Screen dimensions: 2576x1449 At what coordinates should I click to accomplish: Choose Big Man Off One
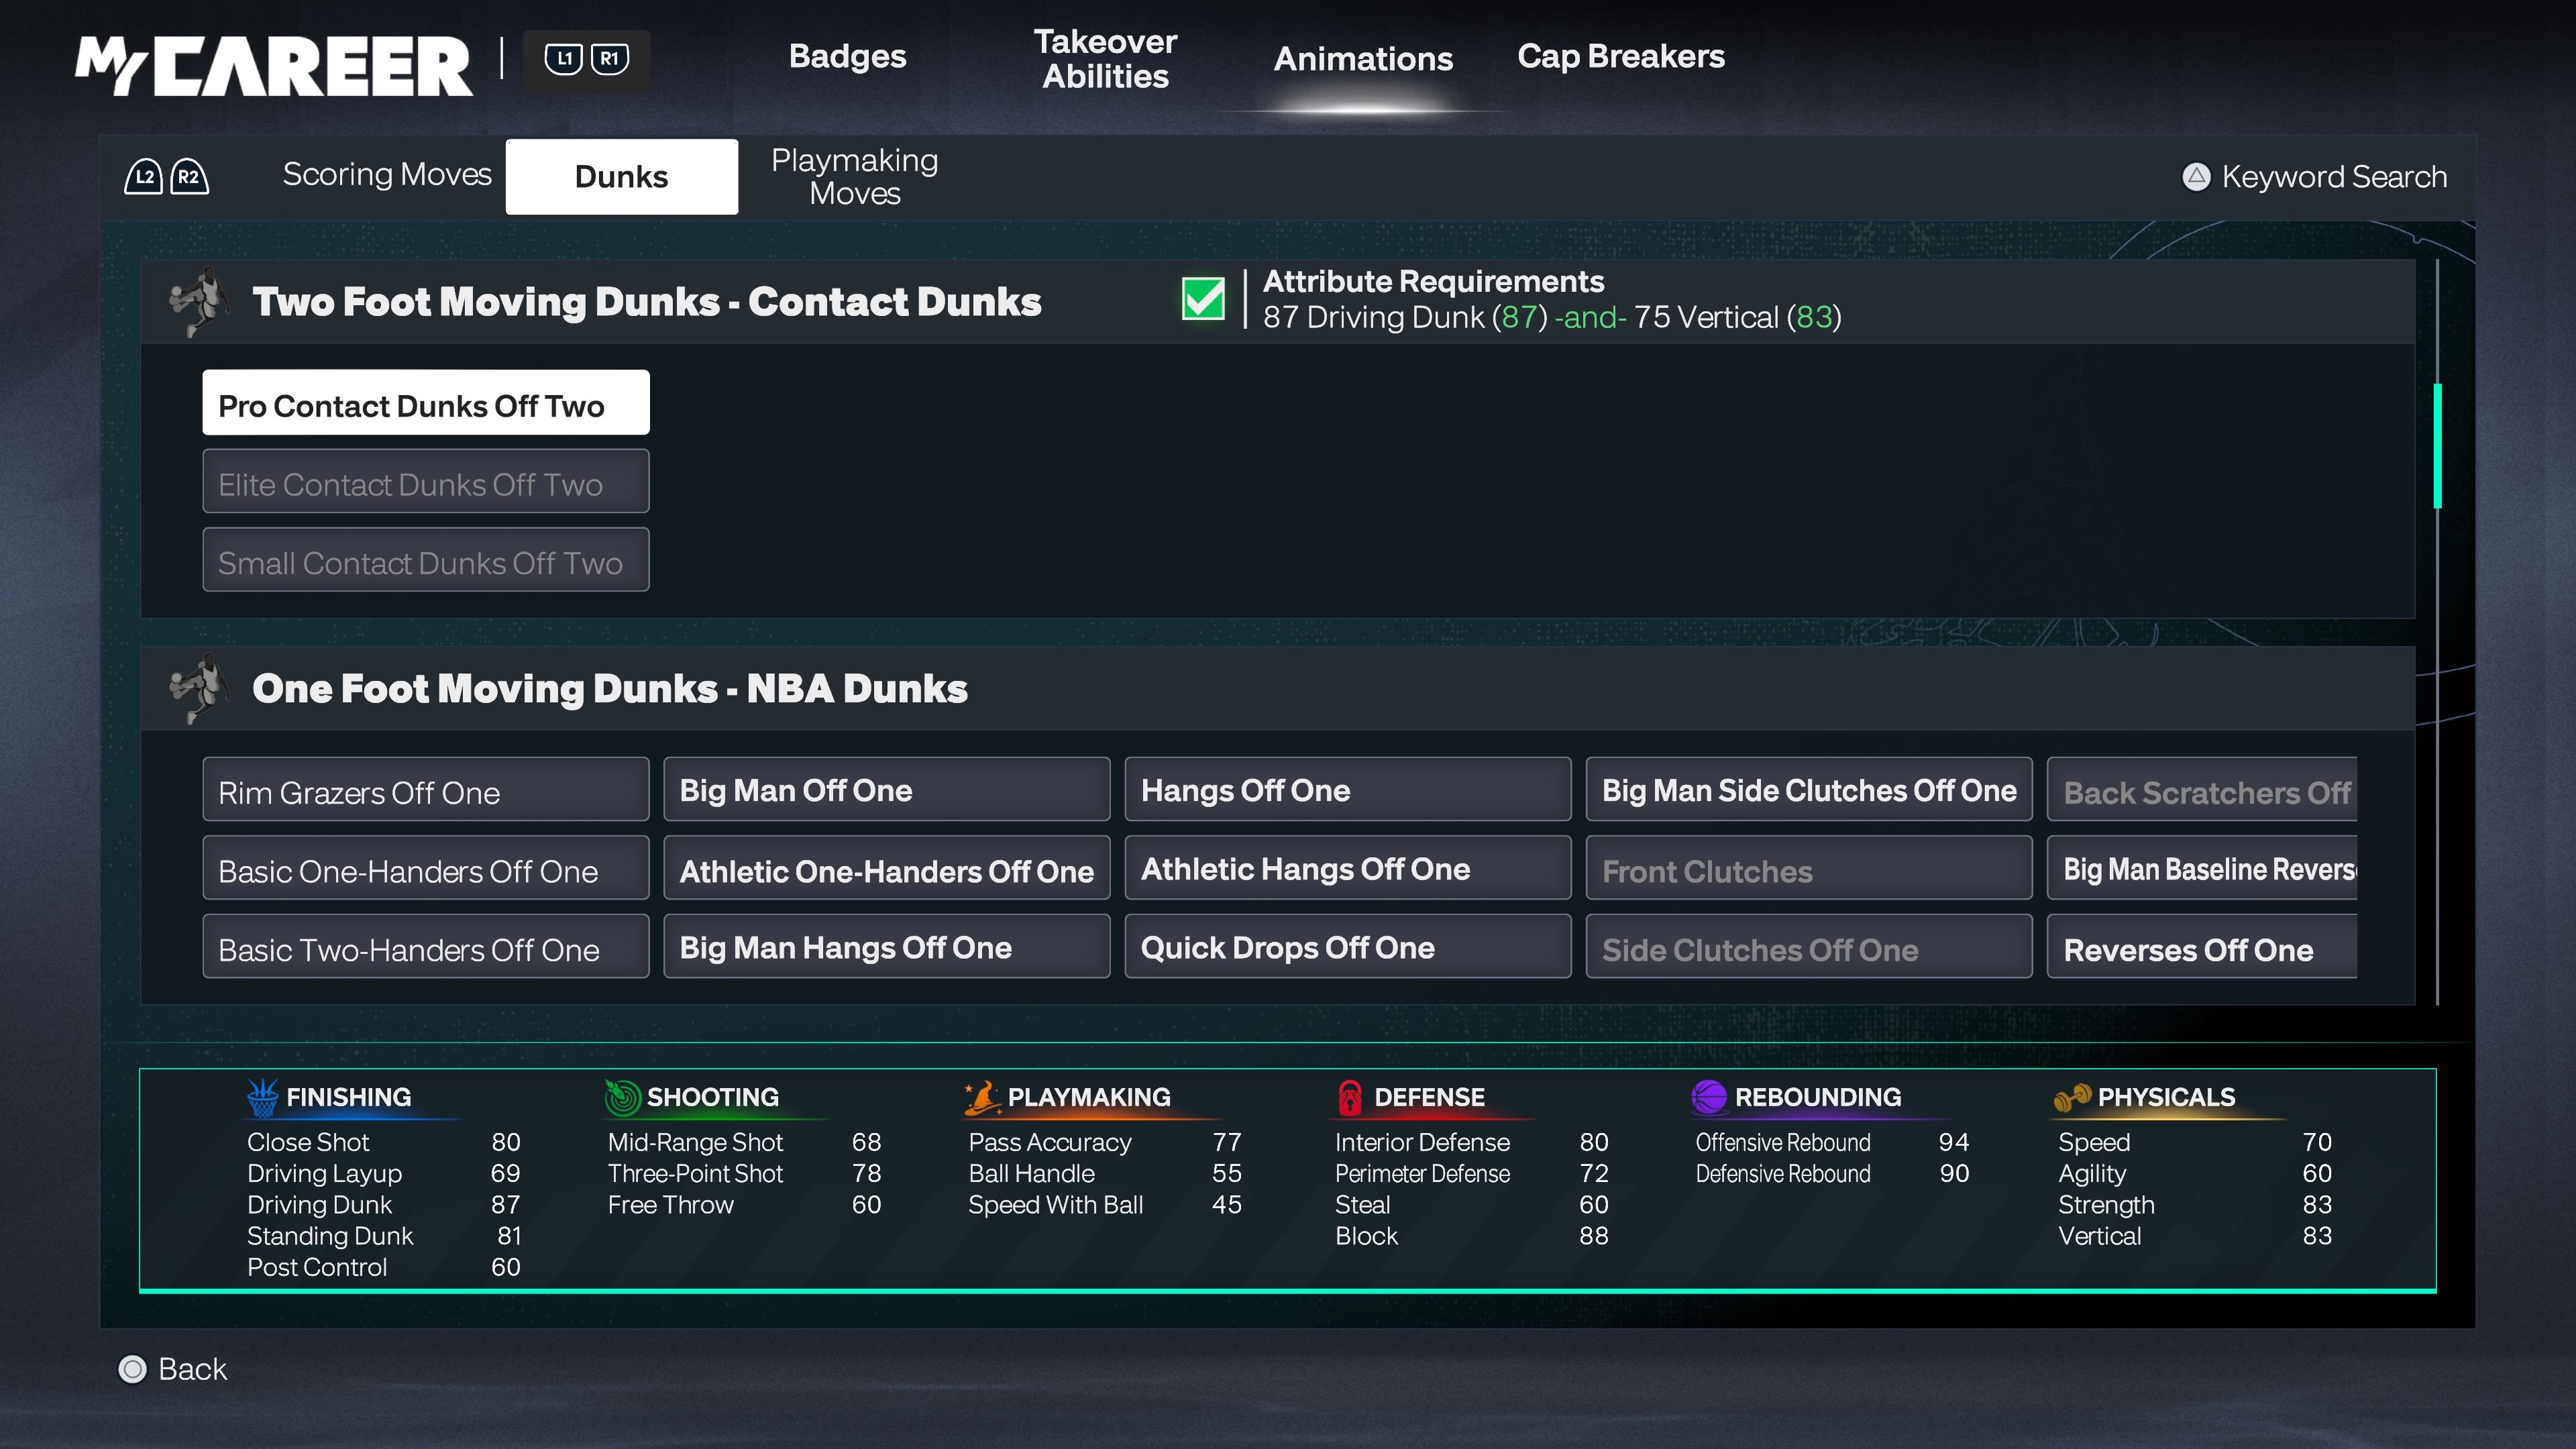click(x=887, y=789)
